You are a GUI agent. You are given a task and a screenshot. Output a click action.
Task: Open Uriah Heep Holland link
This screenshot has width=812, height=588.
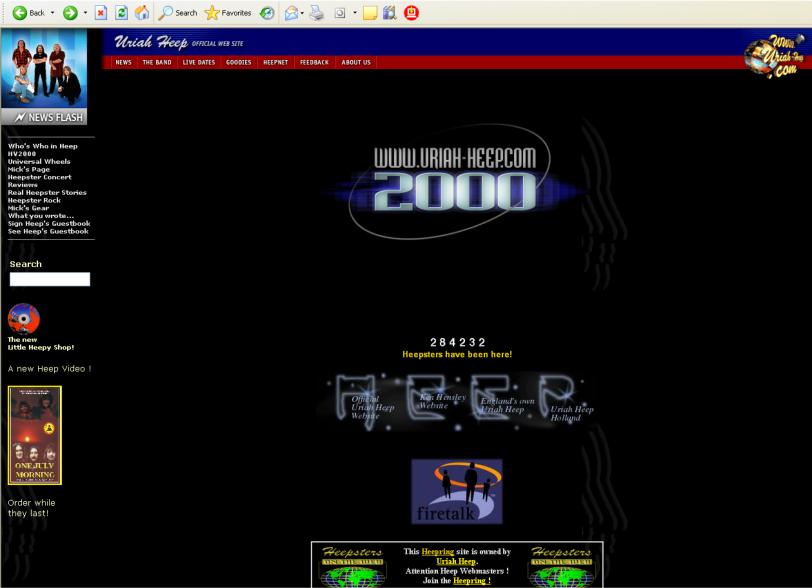572,413
